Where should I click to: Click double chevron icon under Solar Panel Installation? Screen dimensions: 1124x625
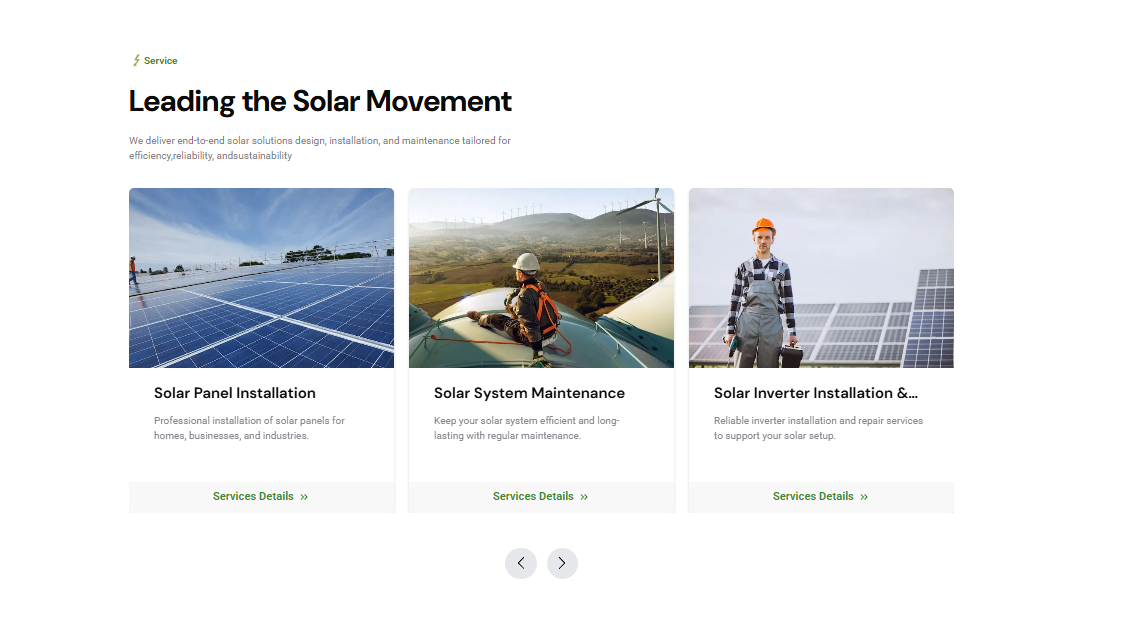[x=304, y=497]
